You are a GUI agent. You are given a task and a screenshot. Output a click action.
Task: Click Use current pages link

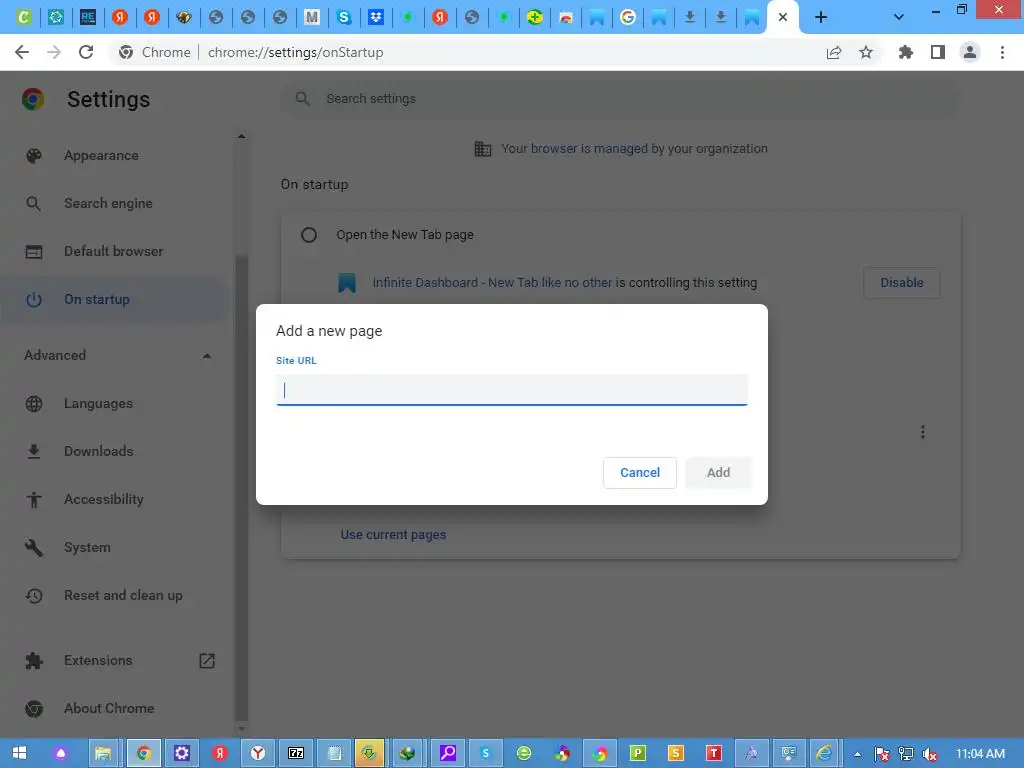coord(393,535)
